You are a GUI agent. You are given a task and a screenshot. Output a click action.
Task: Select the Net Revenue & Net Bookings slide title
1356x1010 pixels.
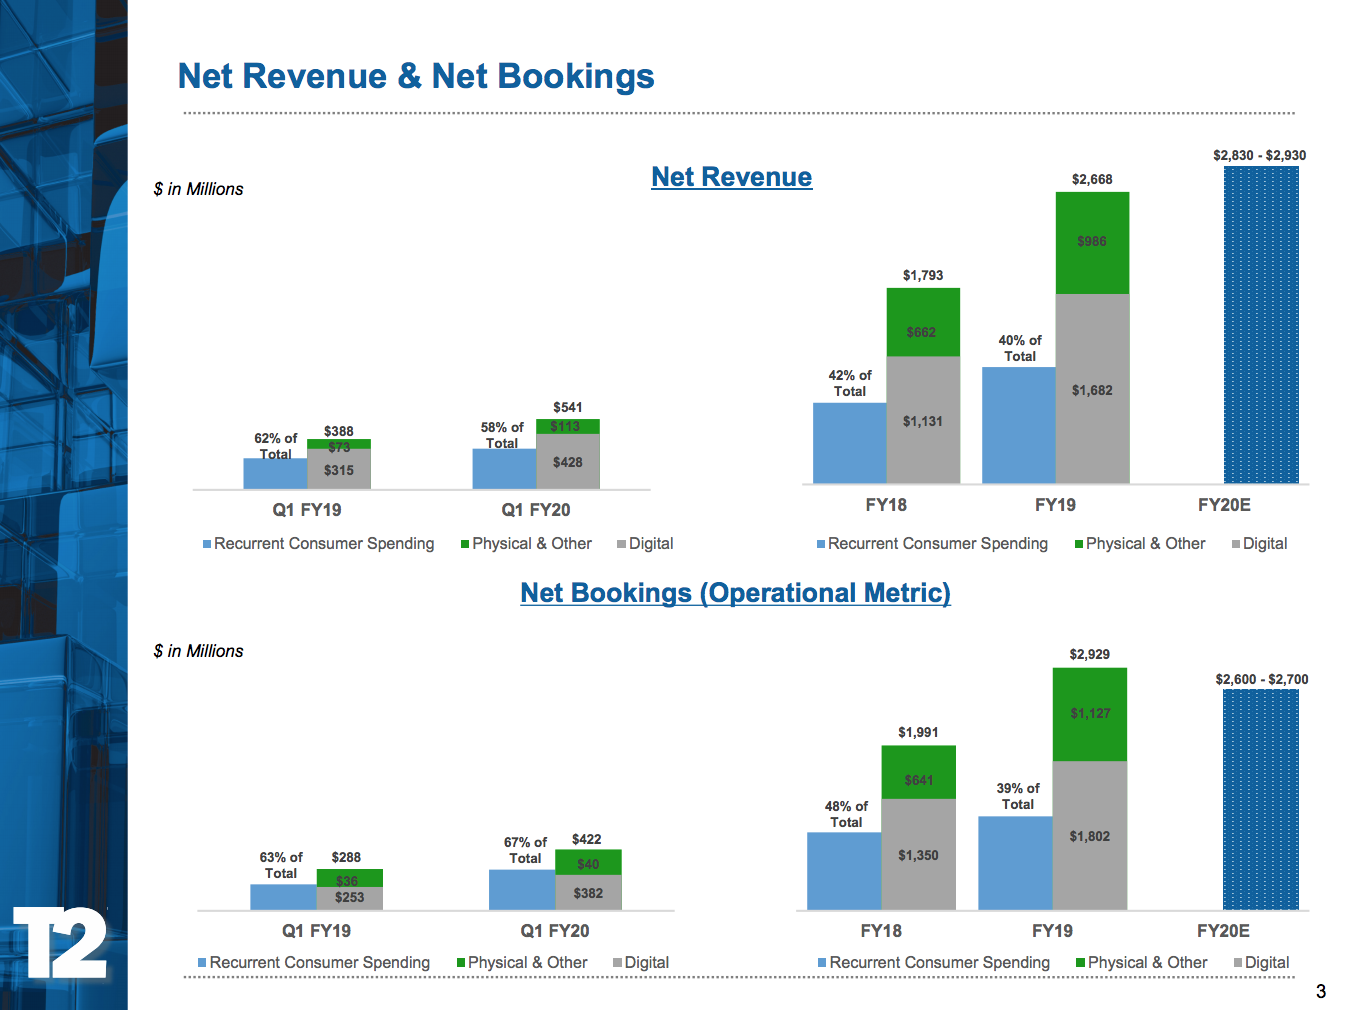tap(415, 76)
